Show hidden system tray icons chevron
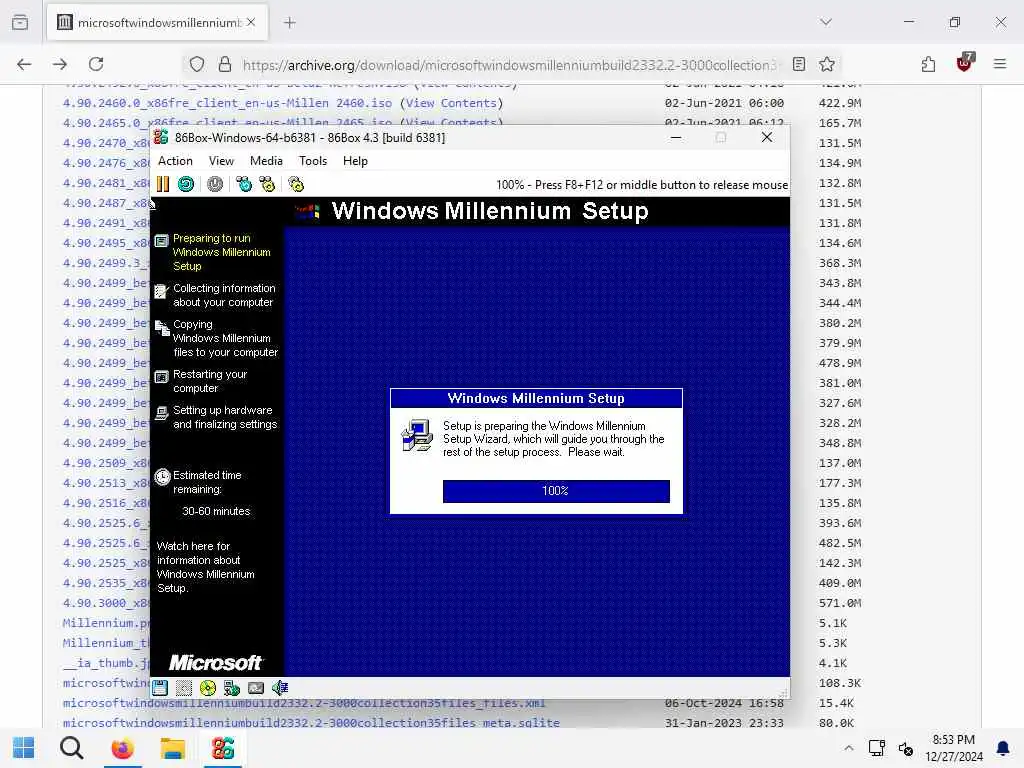This screenshot has height=768, width=1024. click(848, 748)
